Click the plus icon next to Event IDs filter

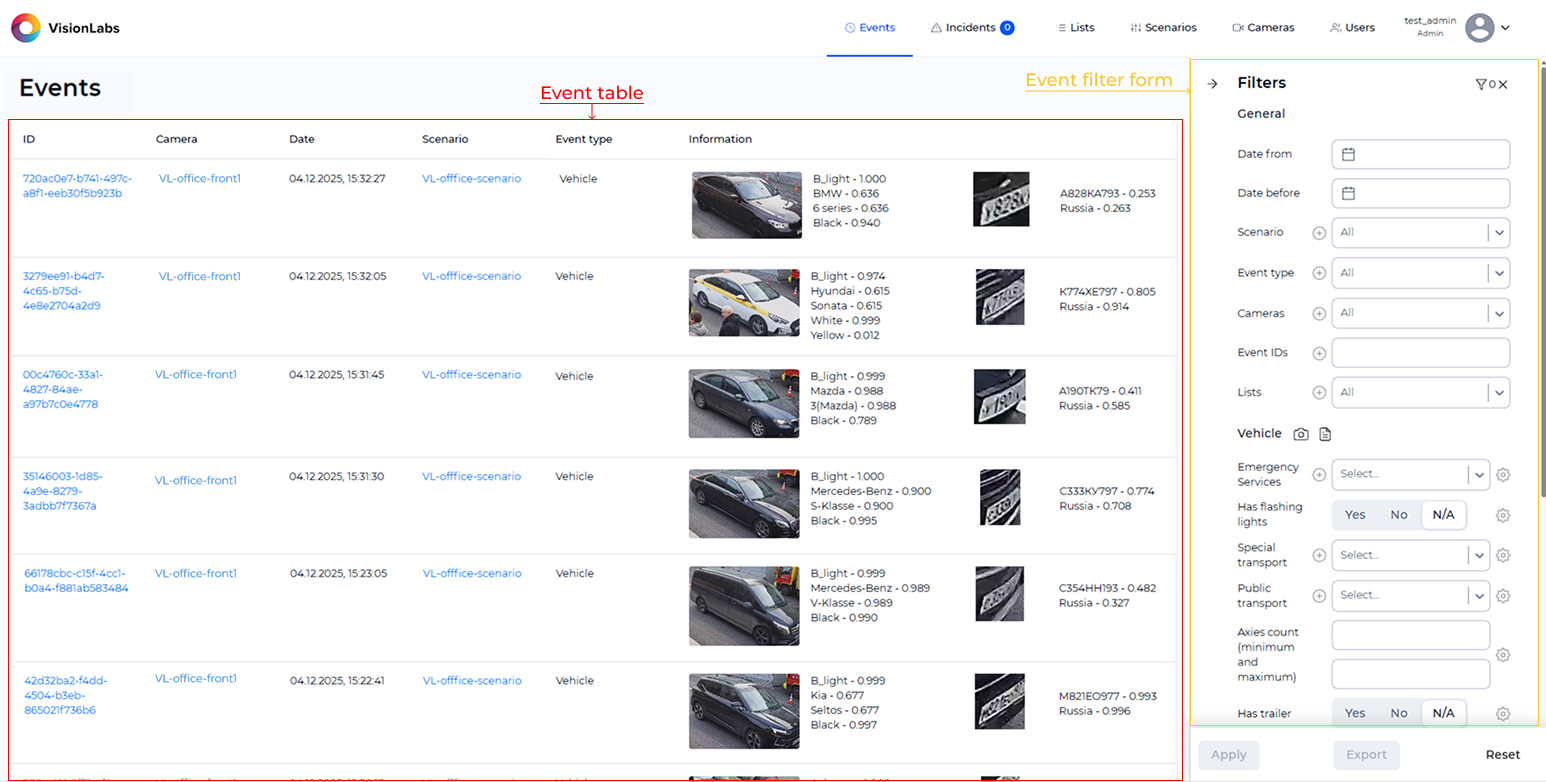[x=1319, y=352]
